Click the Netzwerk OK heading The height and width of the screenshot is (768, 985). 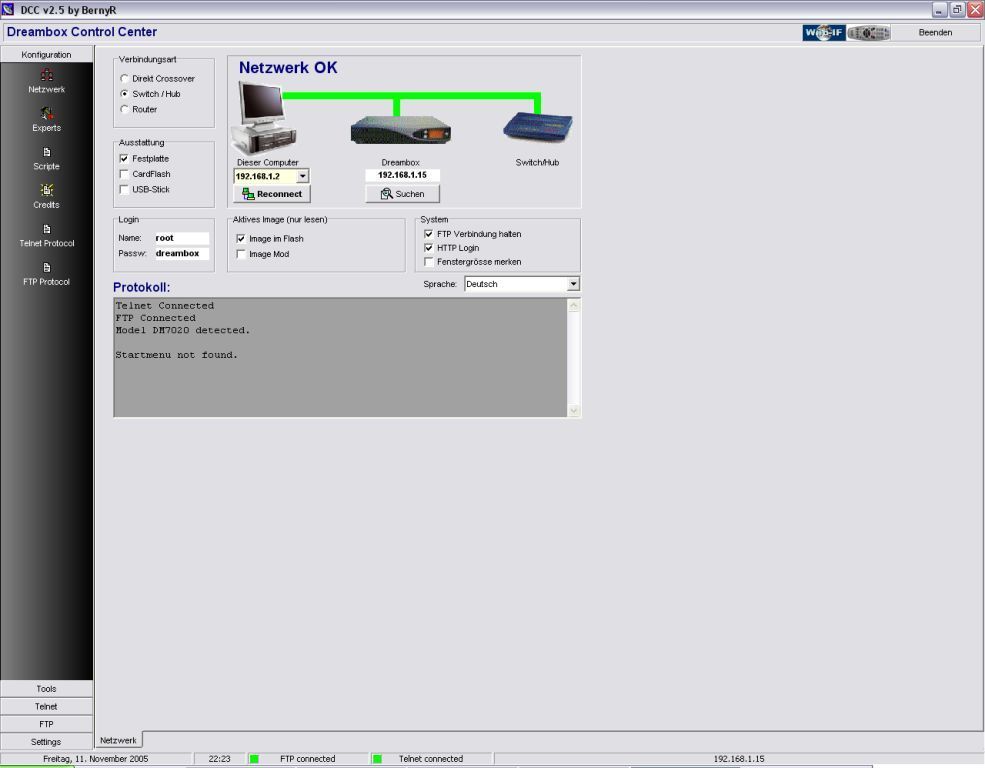288,68
